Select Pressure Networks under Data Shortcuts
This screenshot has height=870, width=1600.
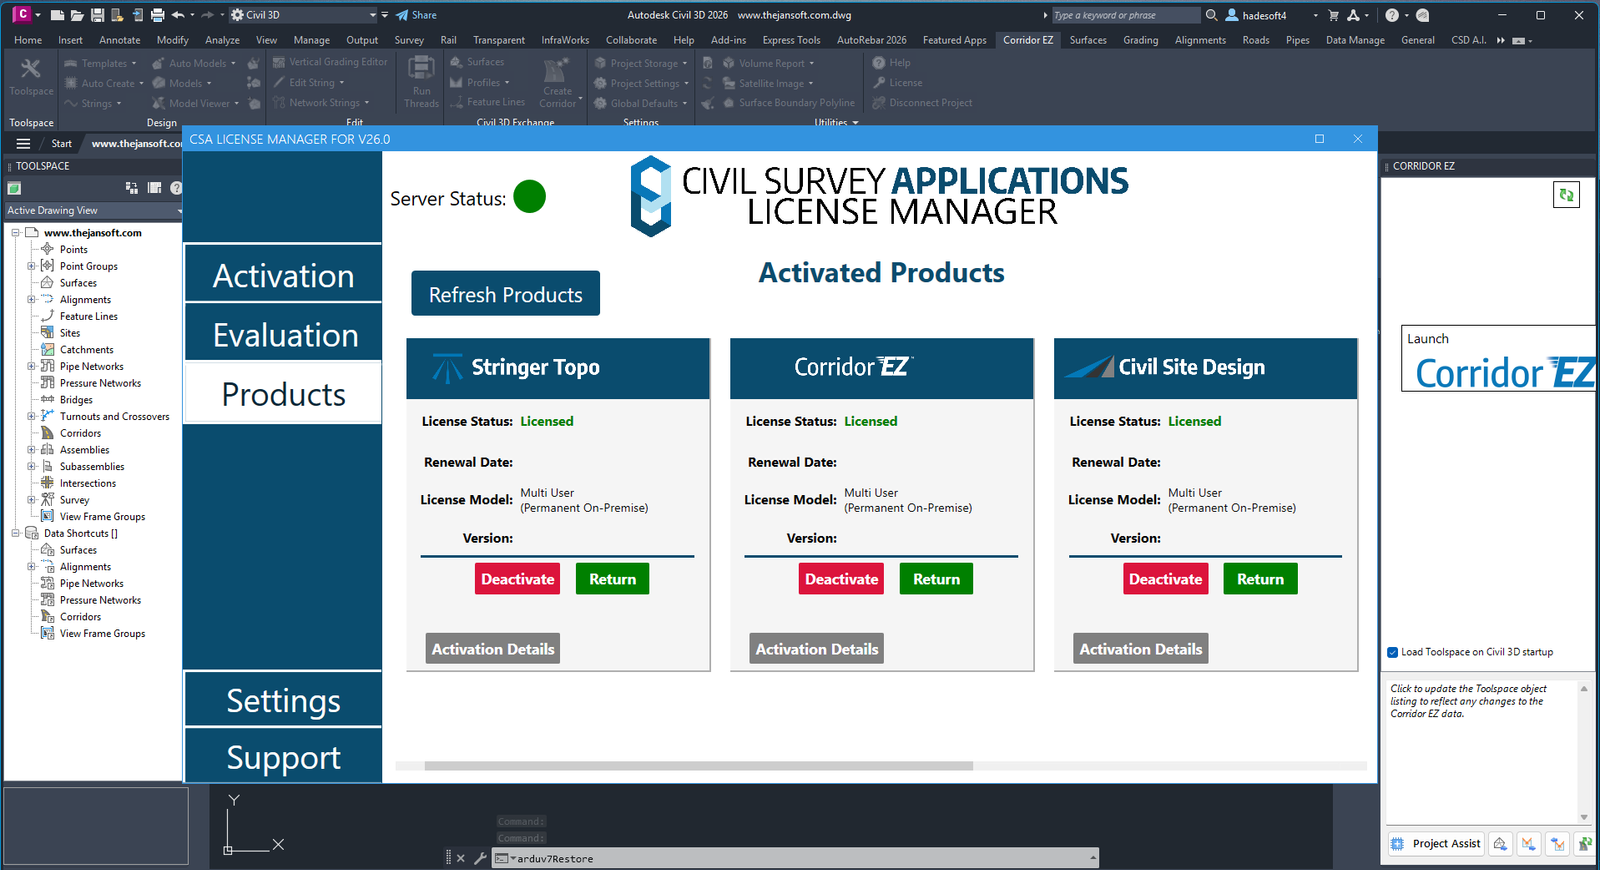pyautogui.click(x=100, y=600)
